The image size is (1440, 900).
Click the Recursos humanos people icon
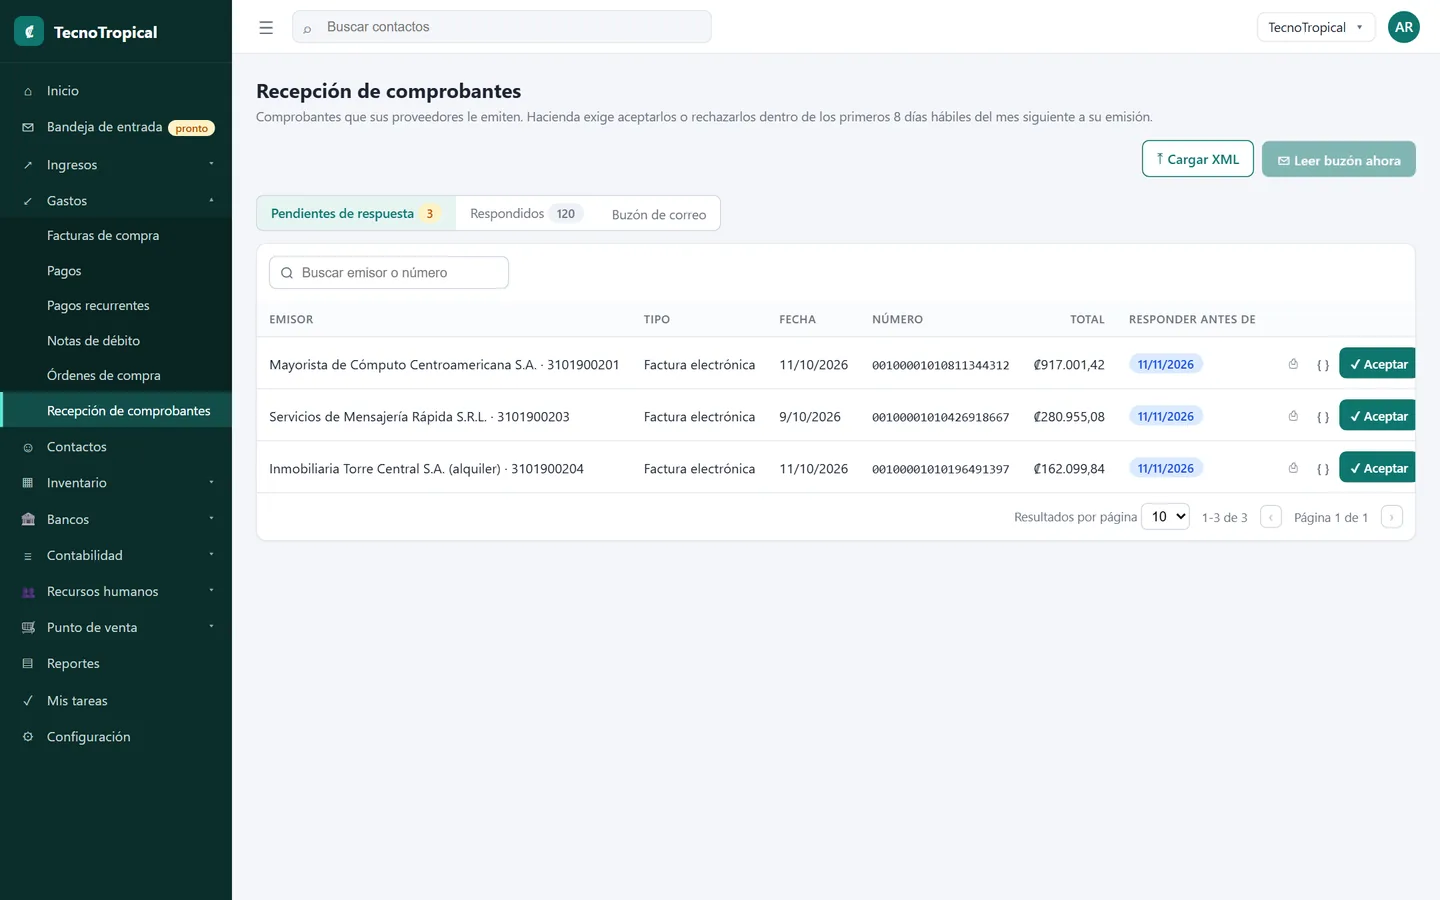point(28,592)
